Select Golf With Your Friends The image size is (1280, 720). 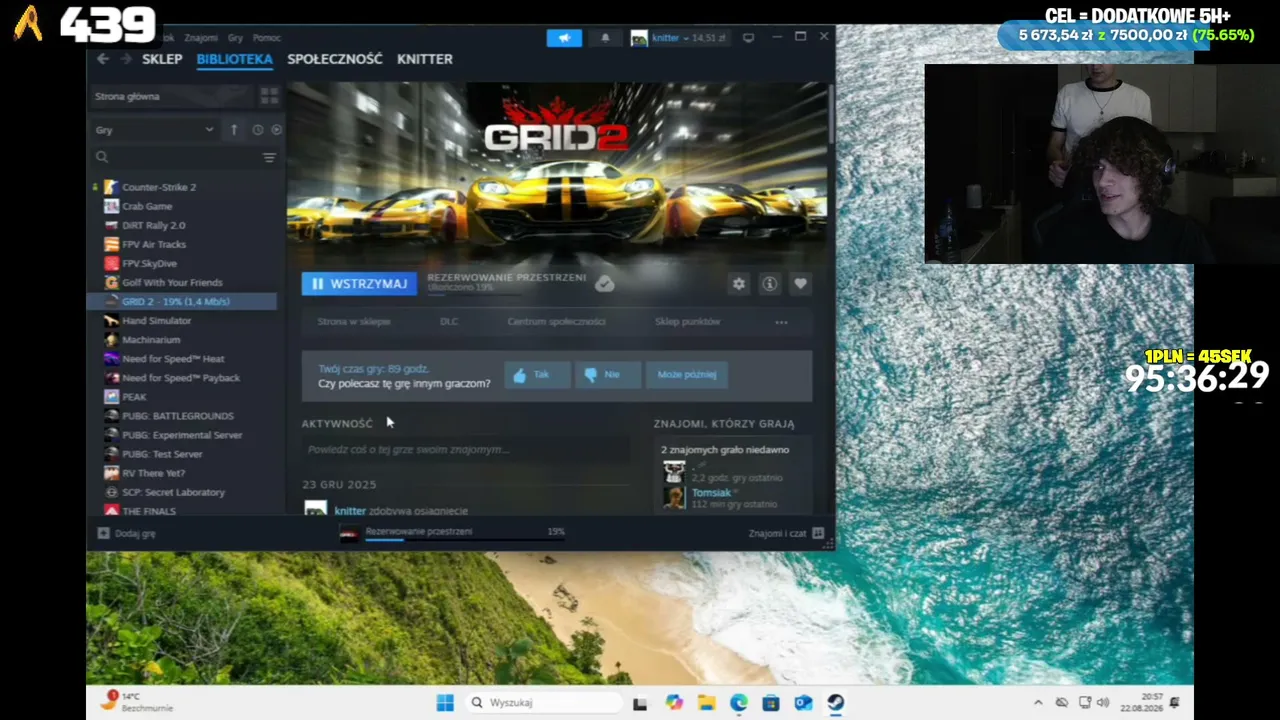[172, 282]
